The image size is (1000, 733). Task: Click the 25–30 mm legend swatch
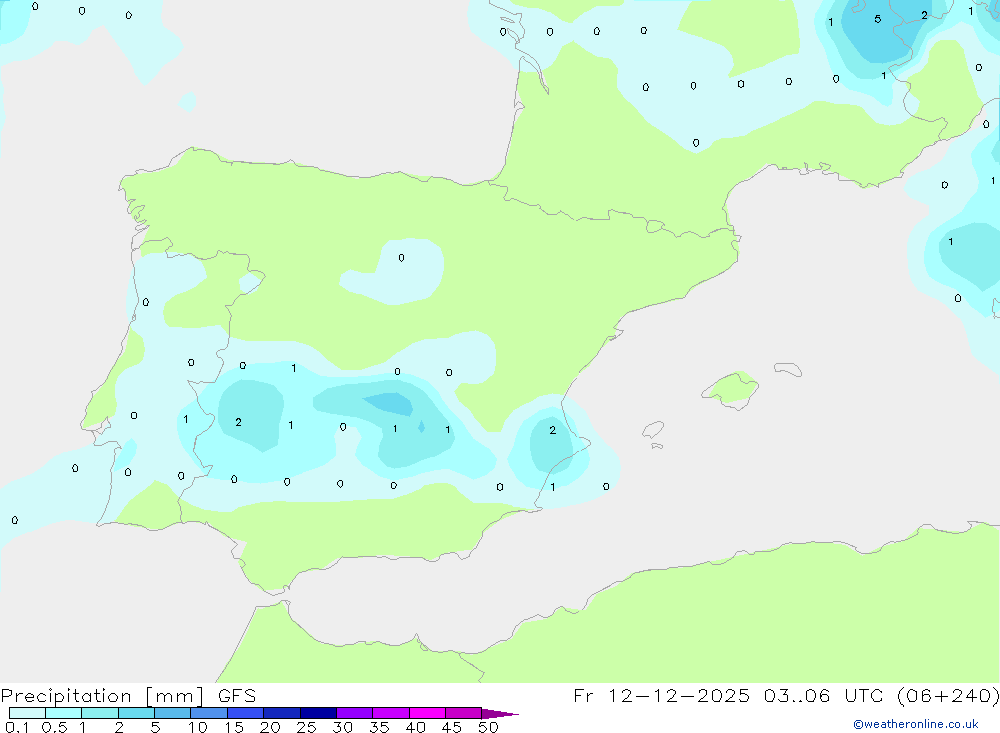318,713
